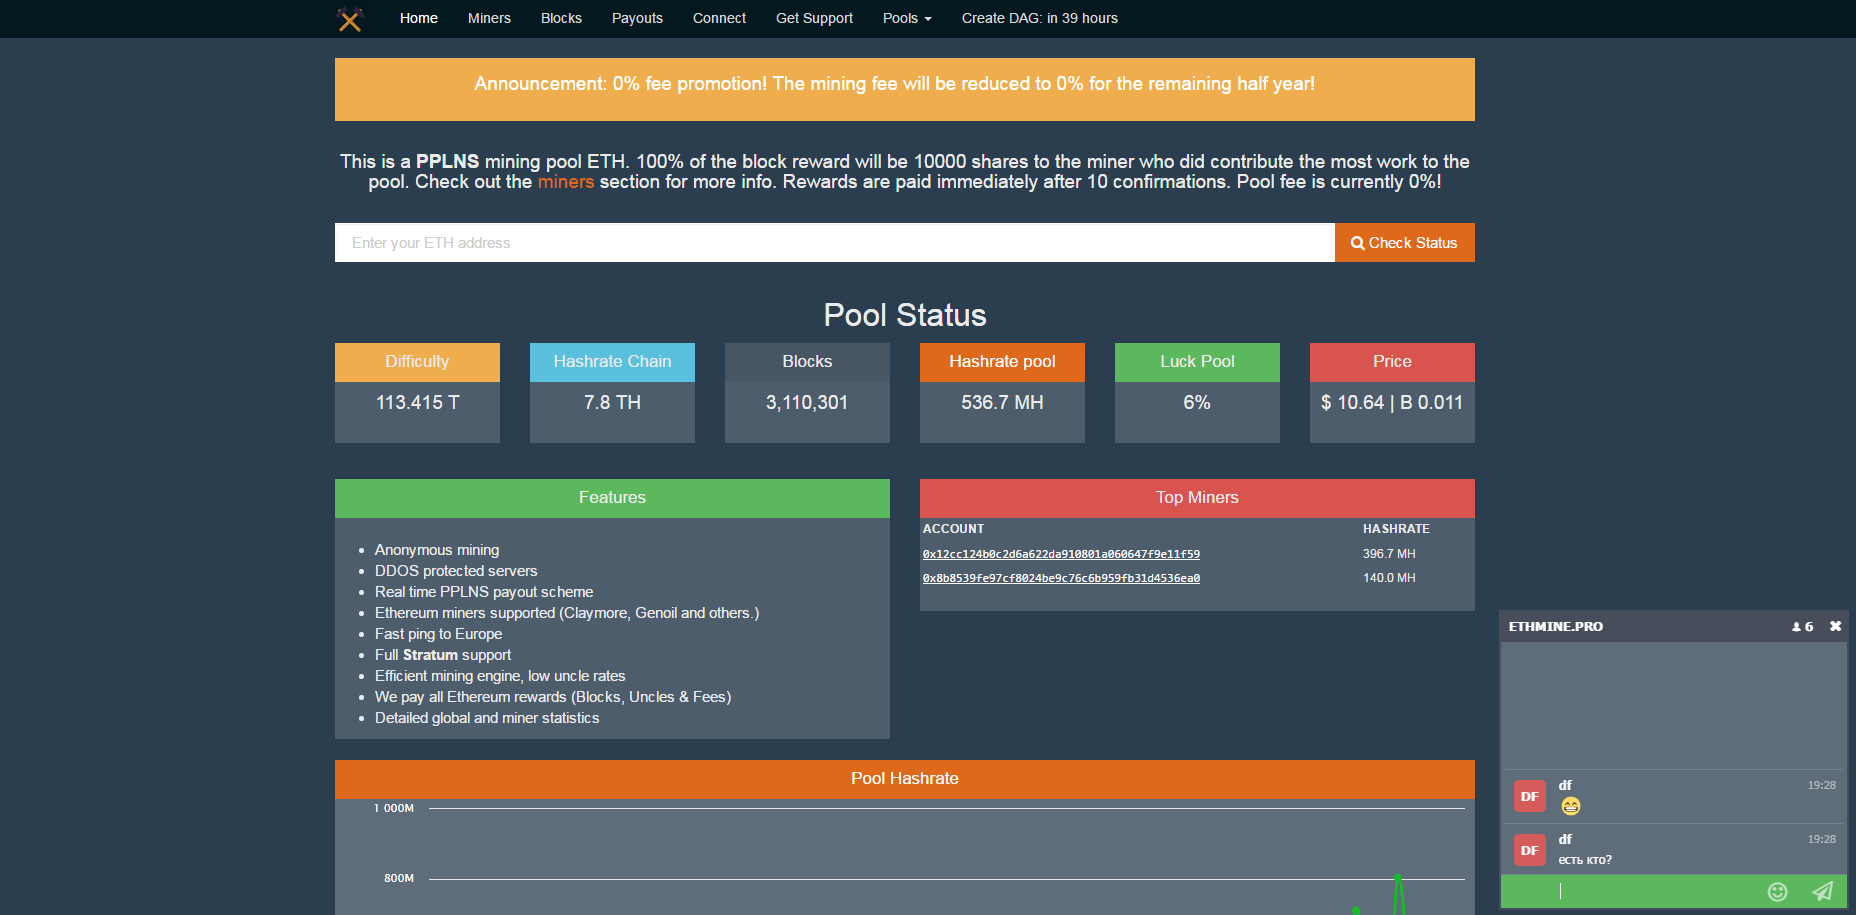Click the ACCOUNT column header

tap(953, 529)
